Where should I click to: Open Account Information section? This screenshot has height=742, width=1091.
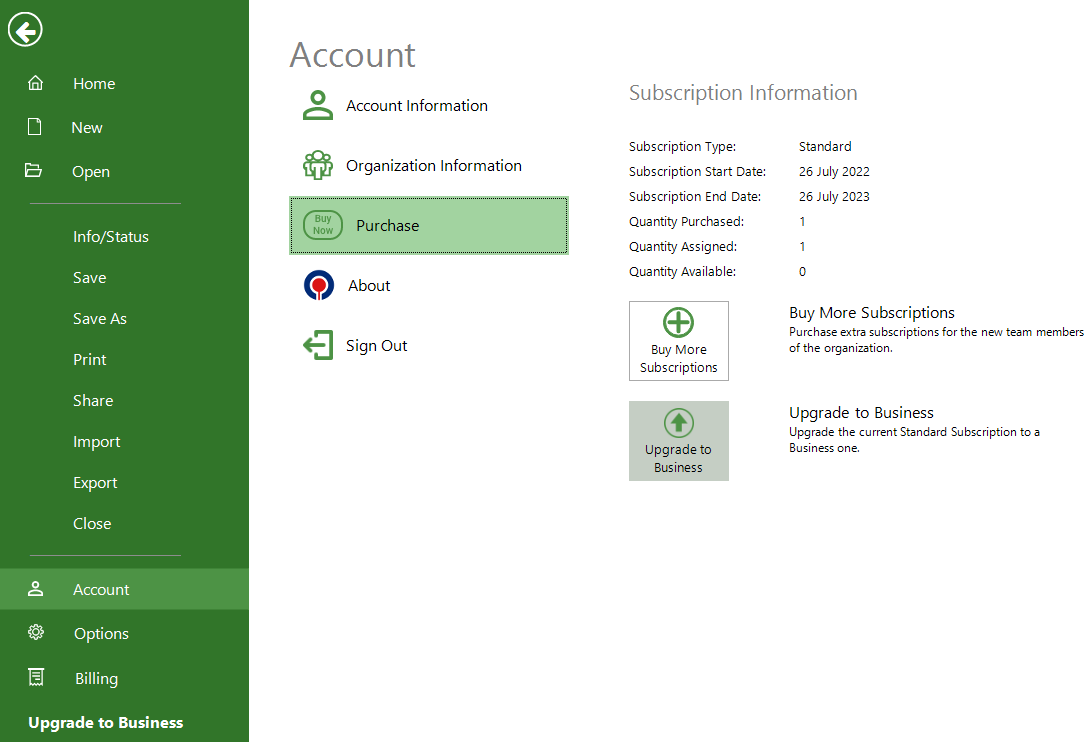click(429, 105)
